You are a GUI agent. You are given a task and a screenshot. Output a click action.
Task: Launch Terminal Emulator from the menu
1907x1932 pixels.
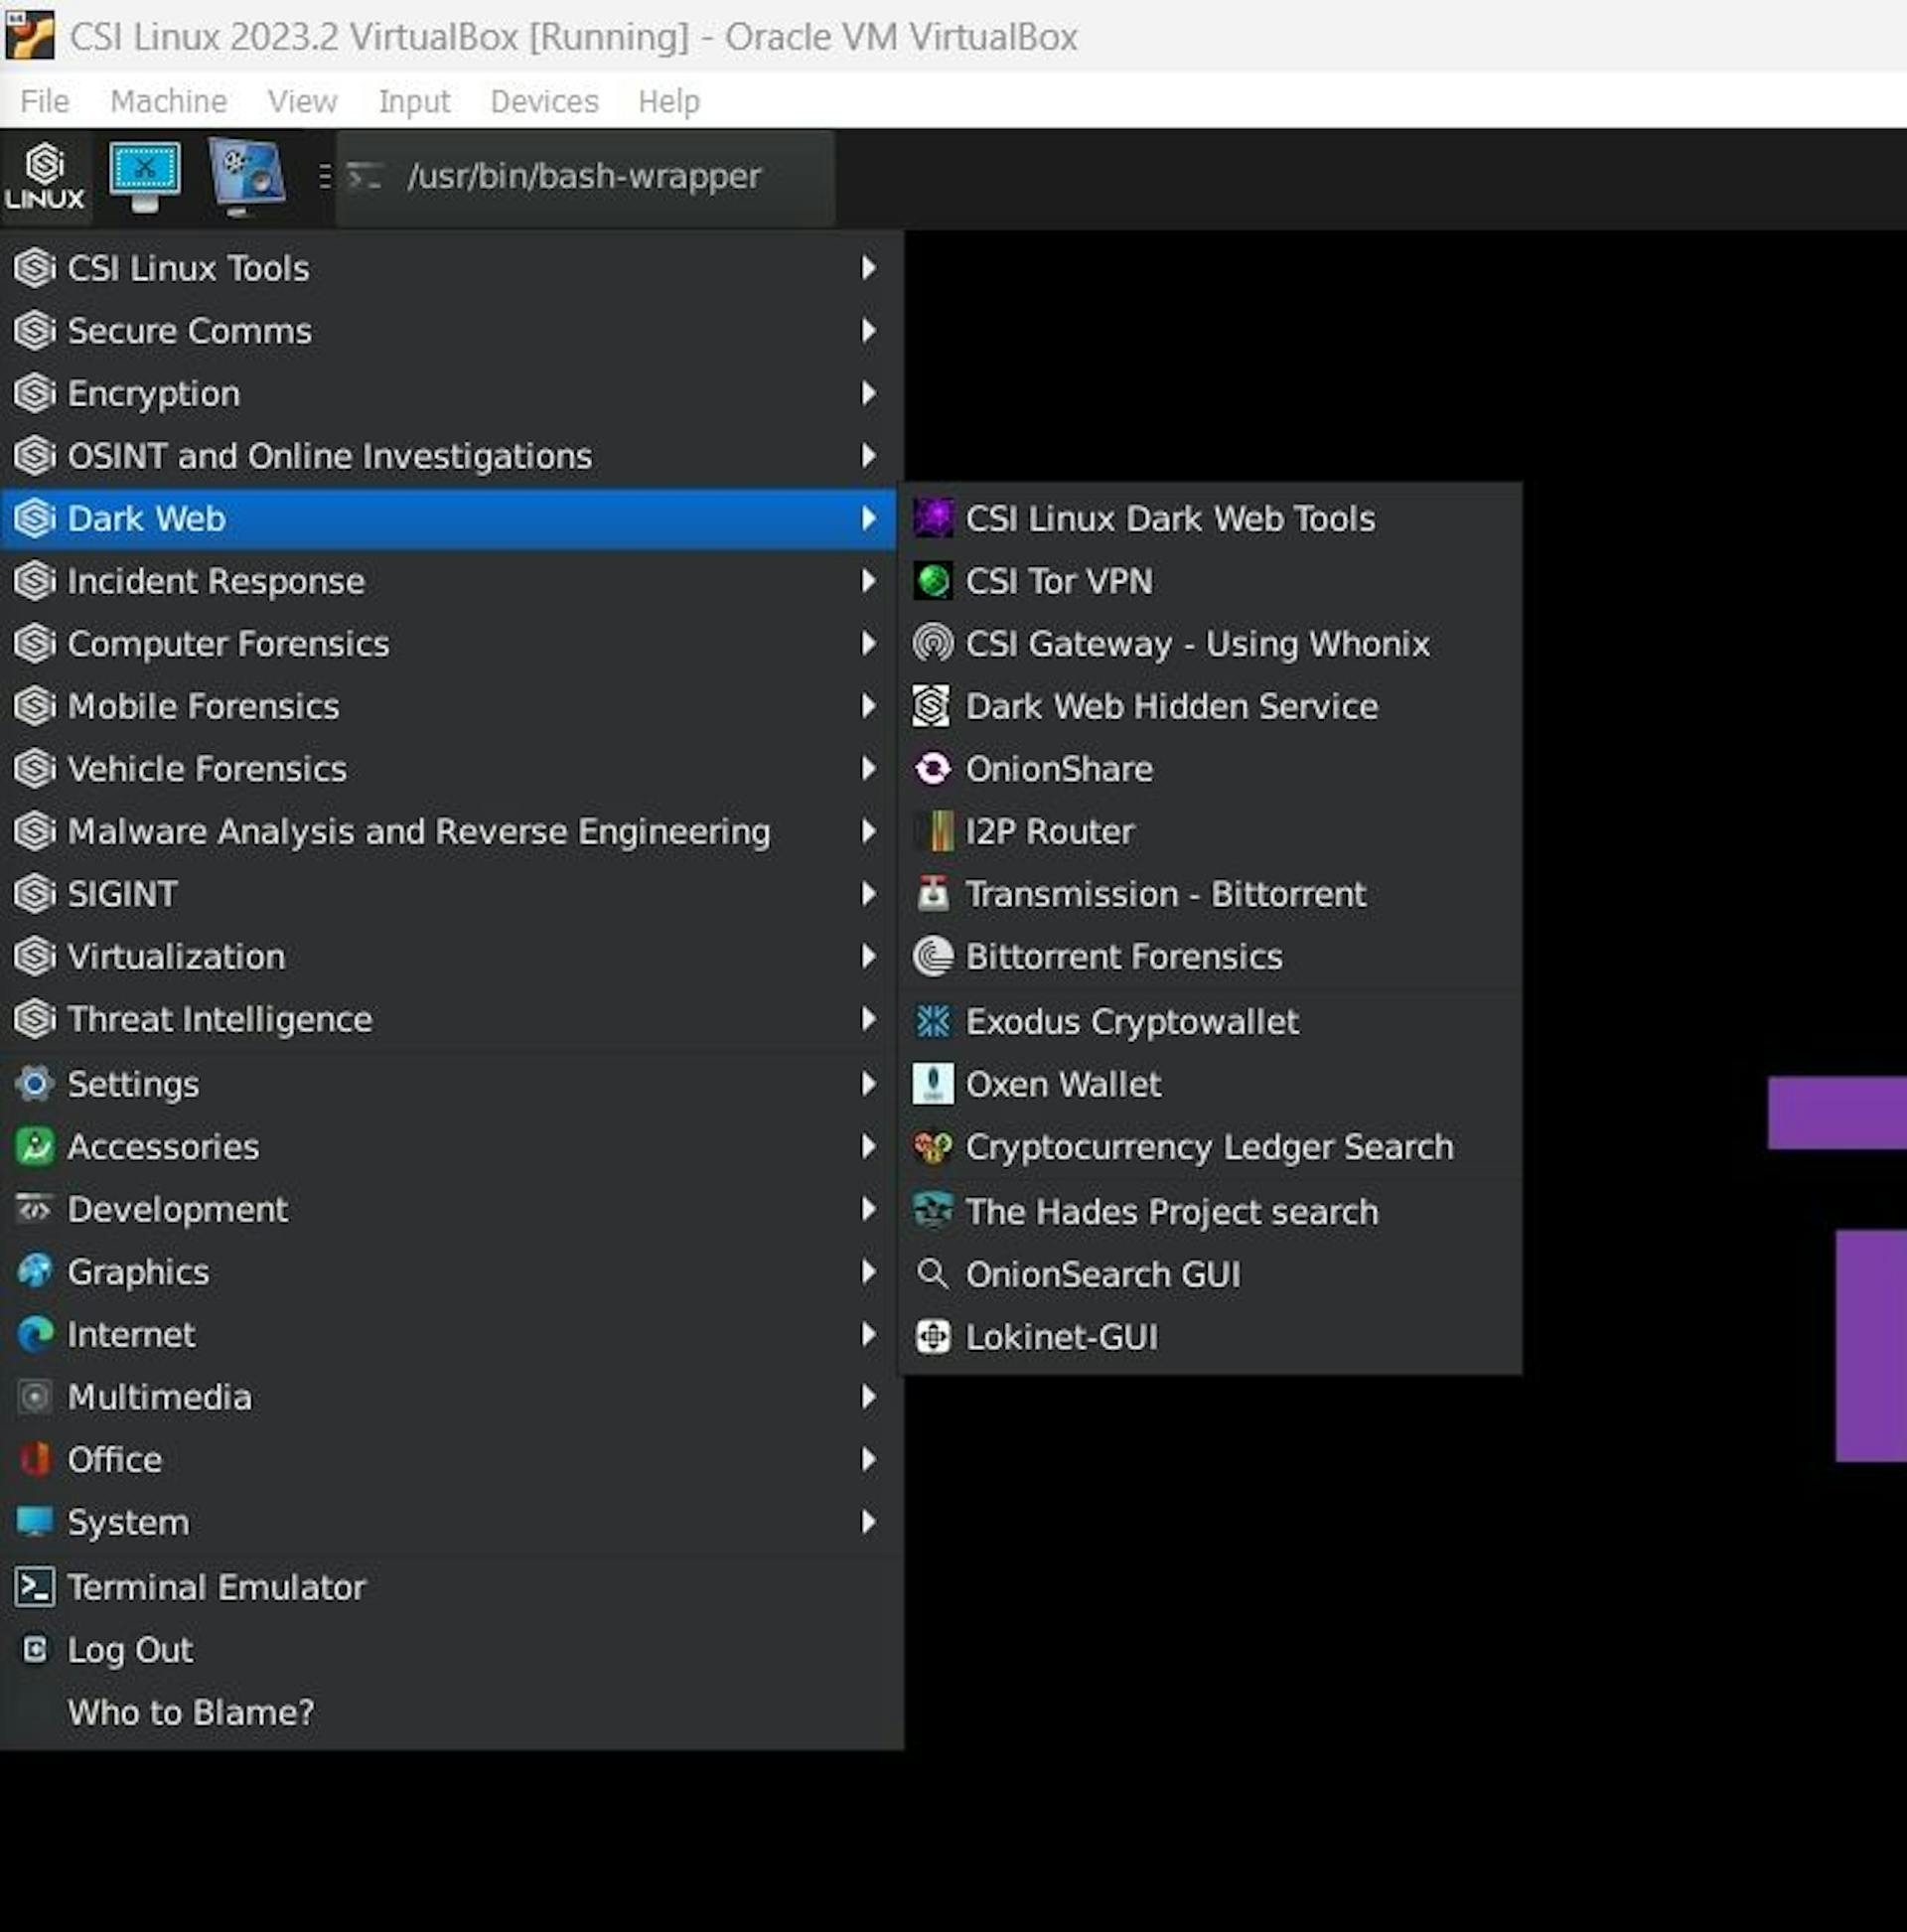(216, 1587)
